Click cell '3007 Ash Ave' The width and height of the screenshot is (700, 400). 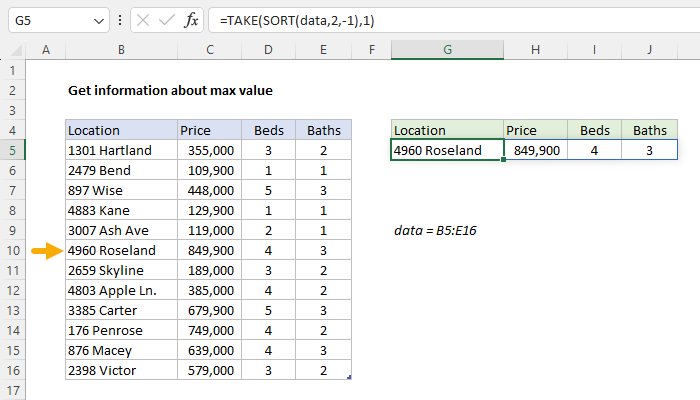[x=121, y=230]
